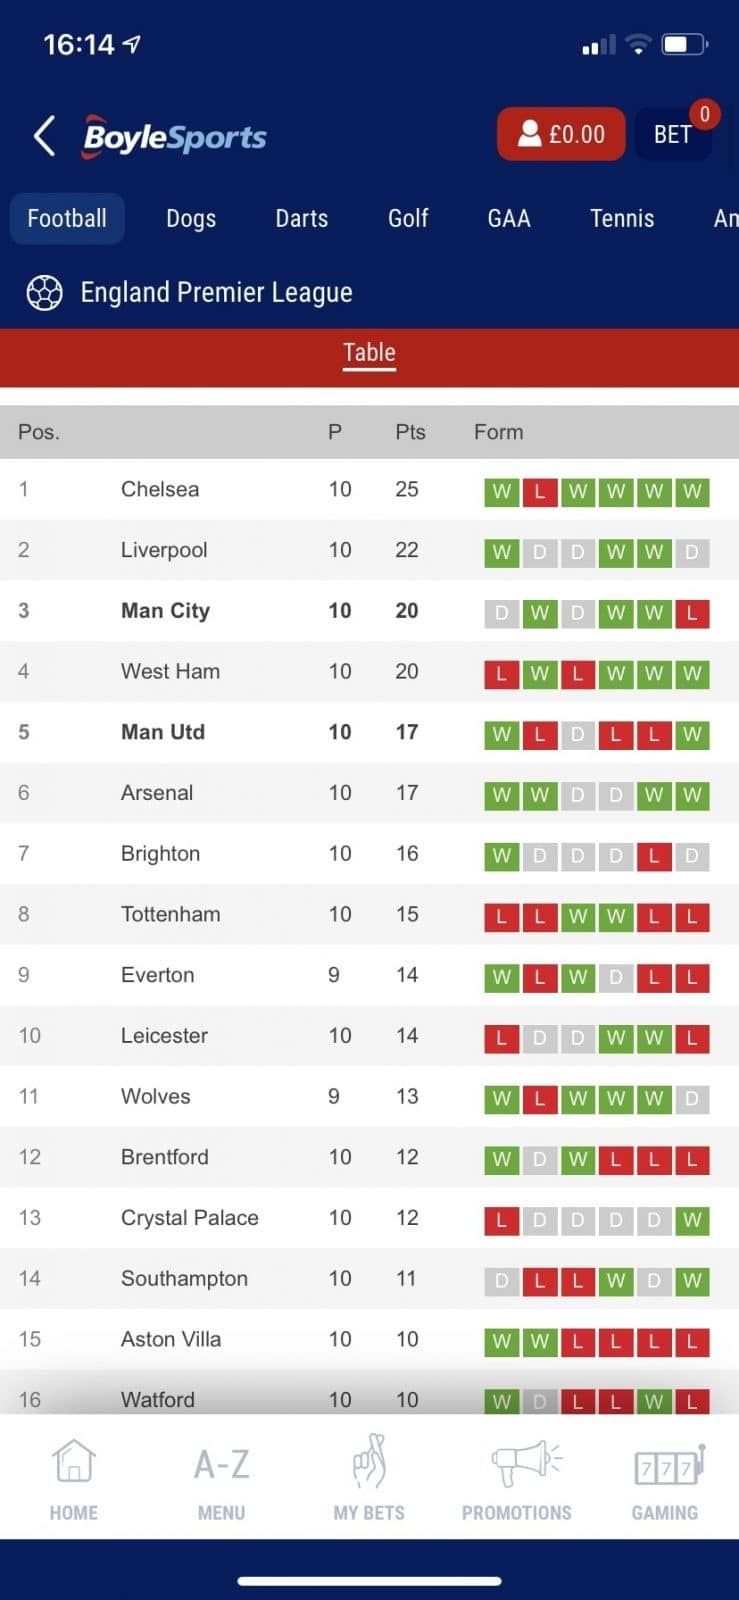Select the Man City team row
This screenshot has height=1600, width=739.
369,611
